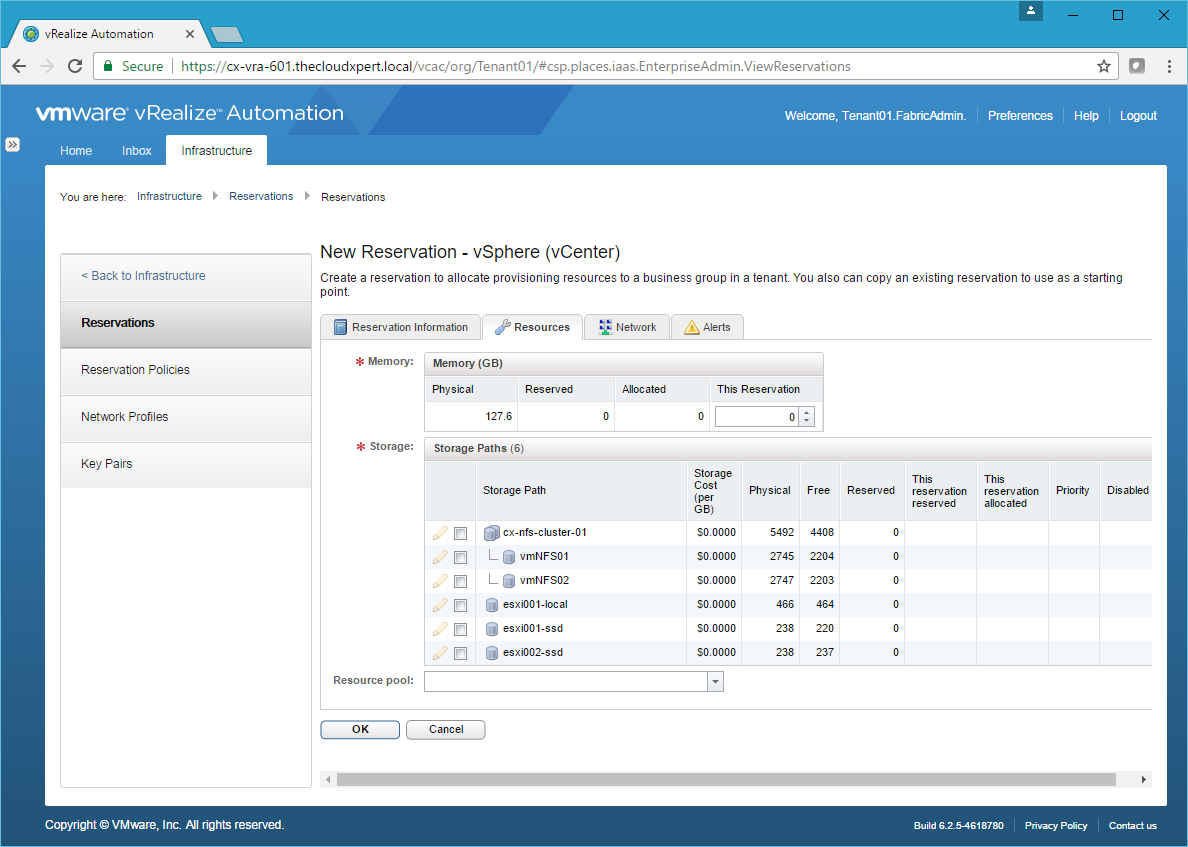Open the Resource pool dropdown
The width and height of the screenshot is (1188, 847).
click(x=715, y=682)
